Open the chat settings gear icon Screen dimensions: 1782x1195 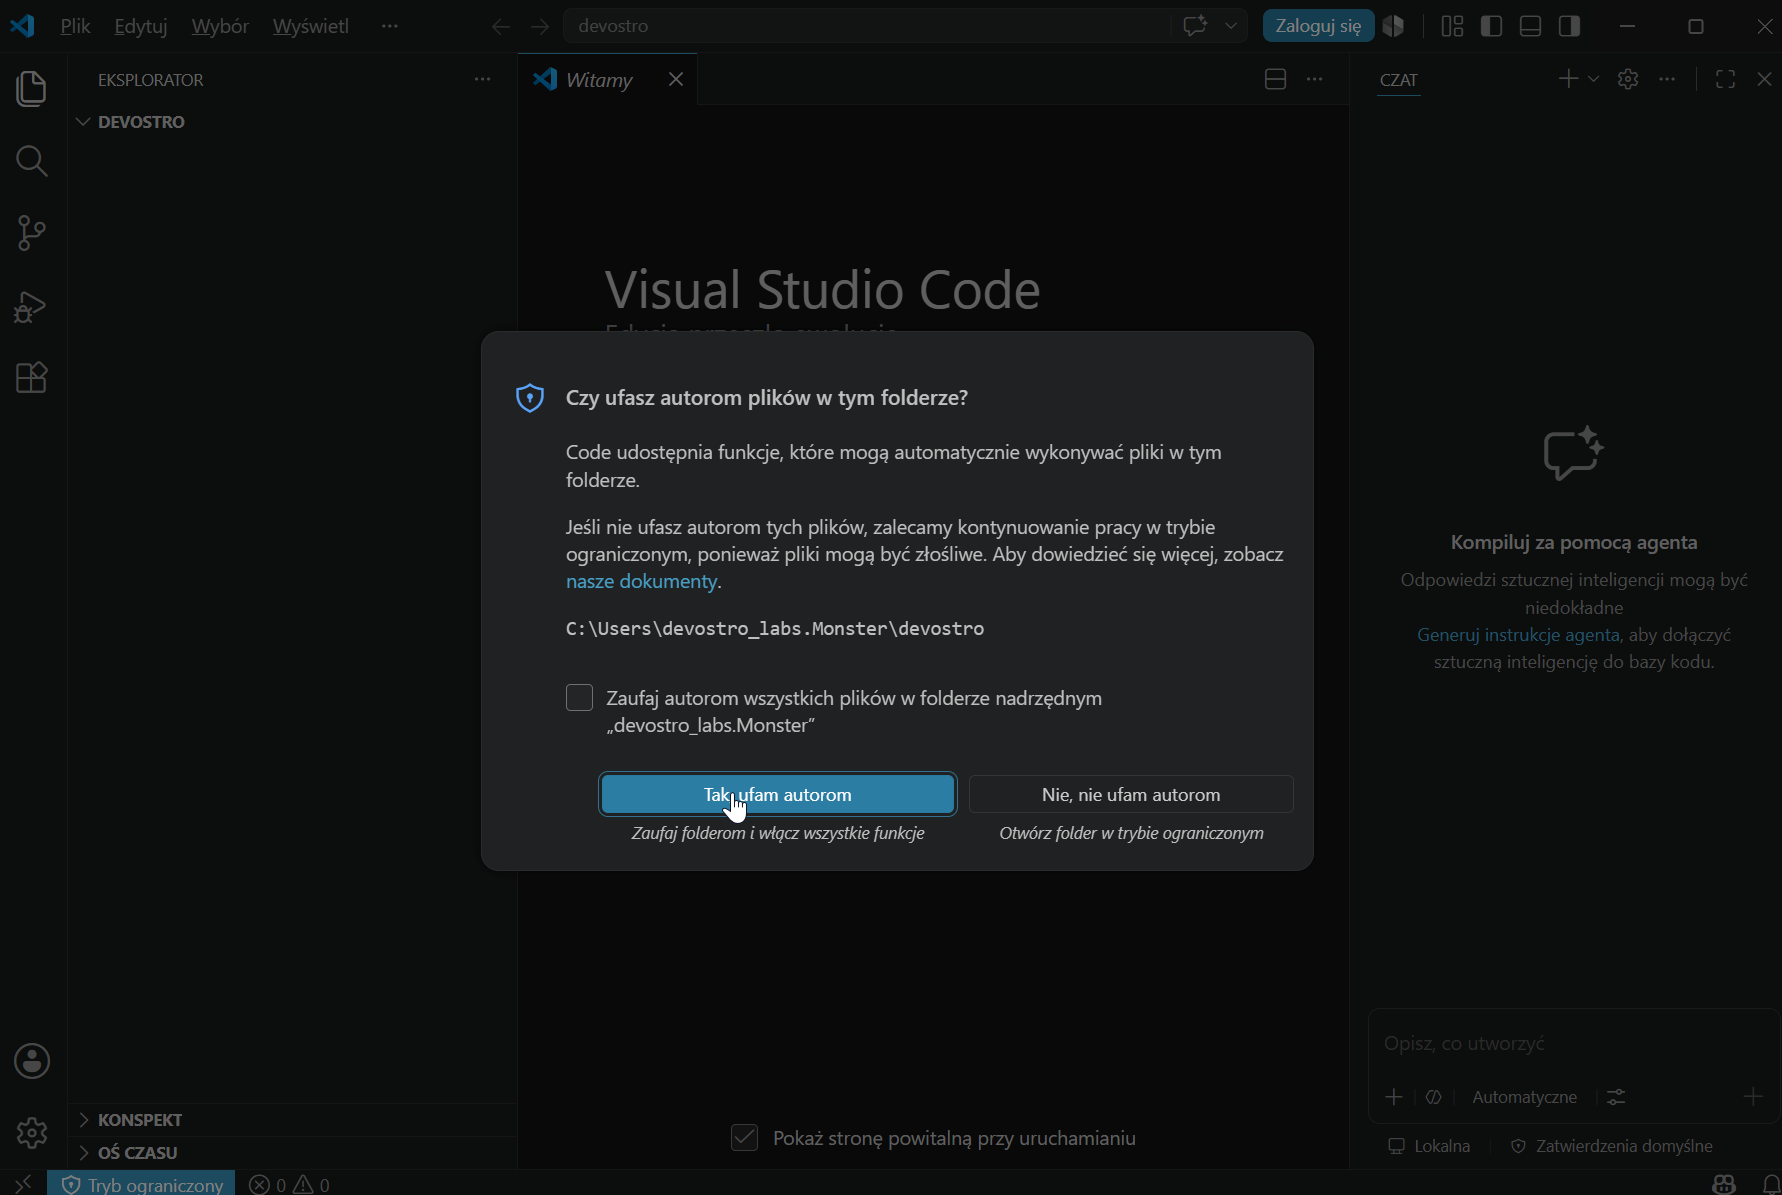(x=1628, y=79)
